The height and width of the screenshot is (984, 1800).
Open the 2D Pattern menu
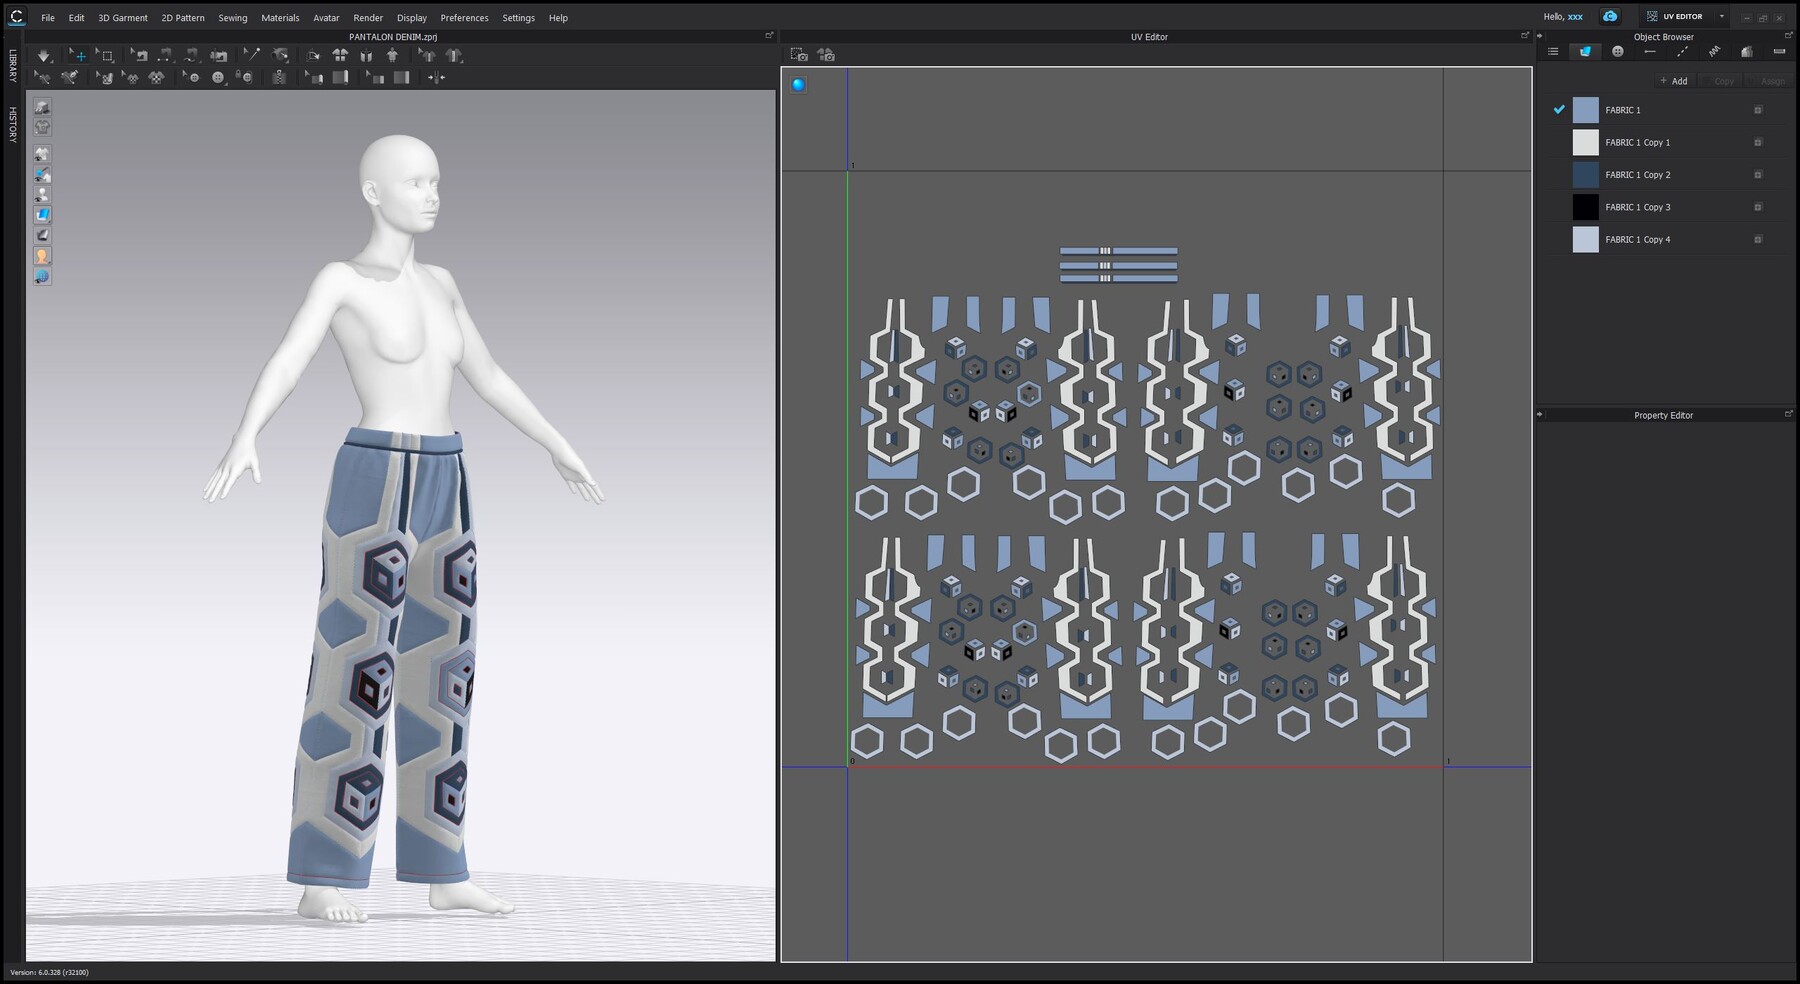[x=183, y=17]
